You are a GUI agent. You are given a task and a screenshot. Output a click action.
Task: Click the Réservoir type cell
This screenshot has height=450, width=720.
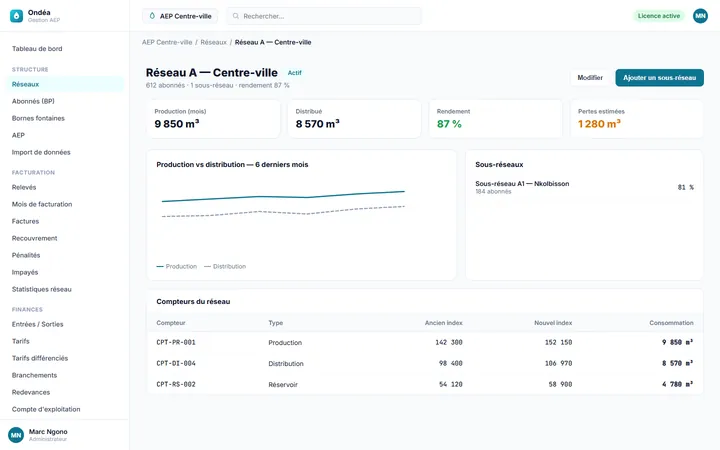click(x=283, y=385)
